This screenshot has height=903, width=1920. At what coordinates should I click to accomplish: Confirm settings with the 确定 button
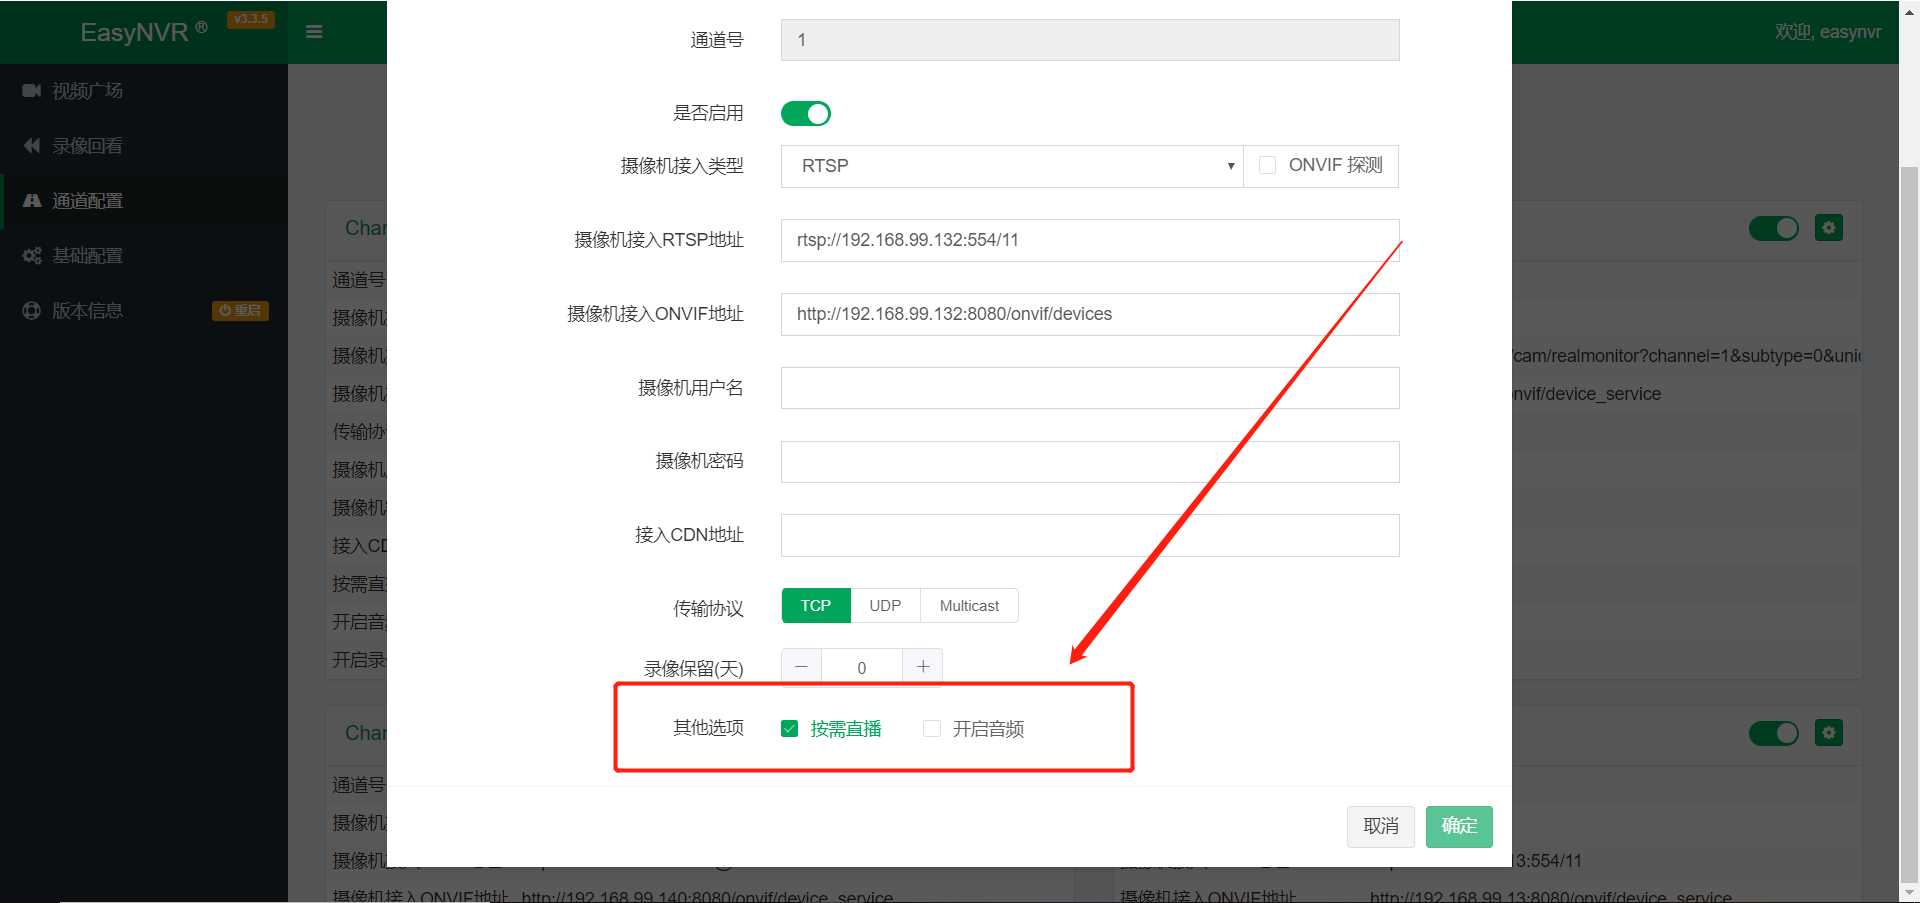1458,826
